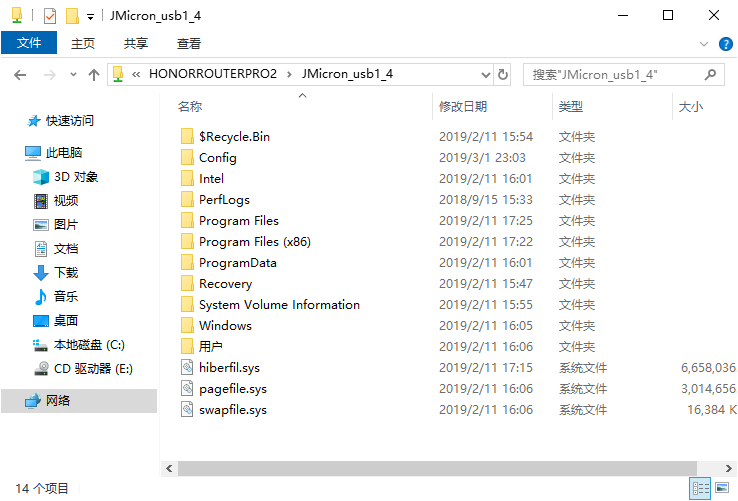Screen dimensions: 738x501
Task: Select the ProgramData folder icon
Action: 187,263
